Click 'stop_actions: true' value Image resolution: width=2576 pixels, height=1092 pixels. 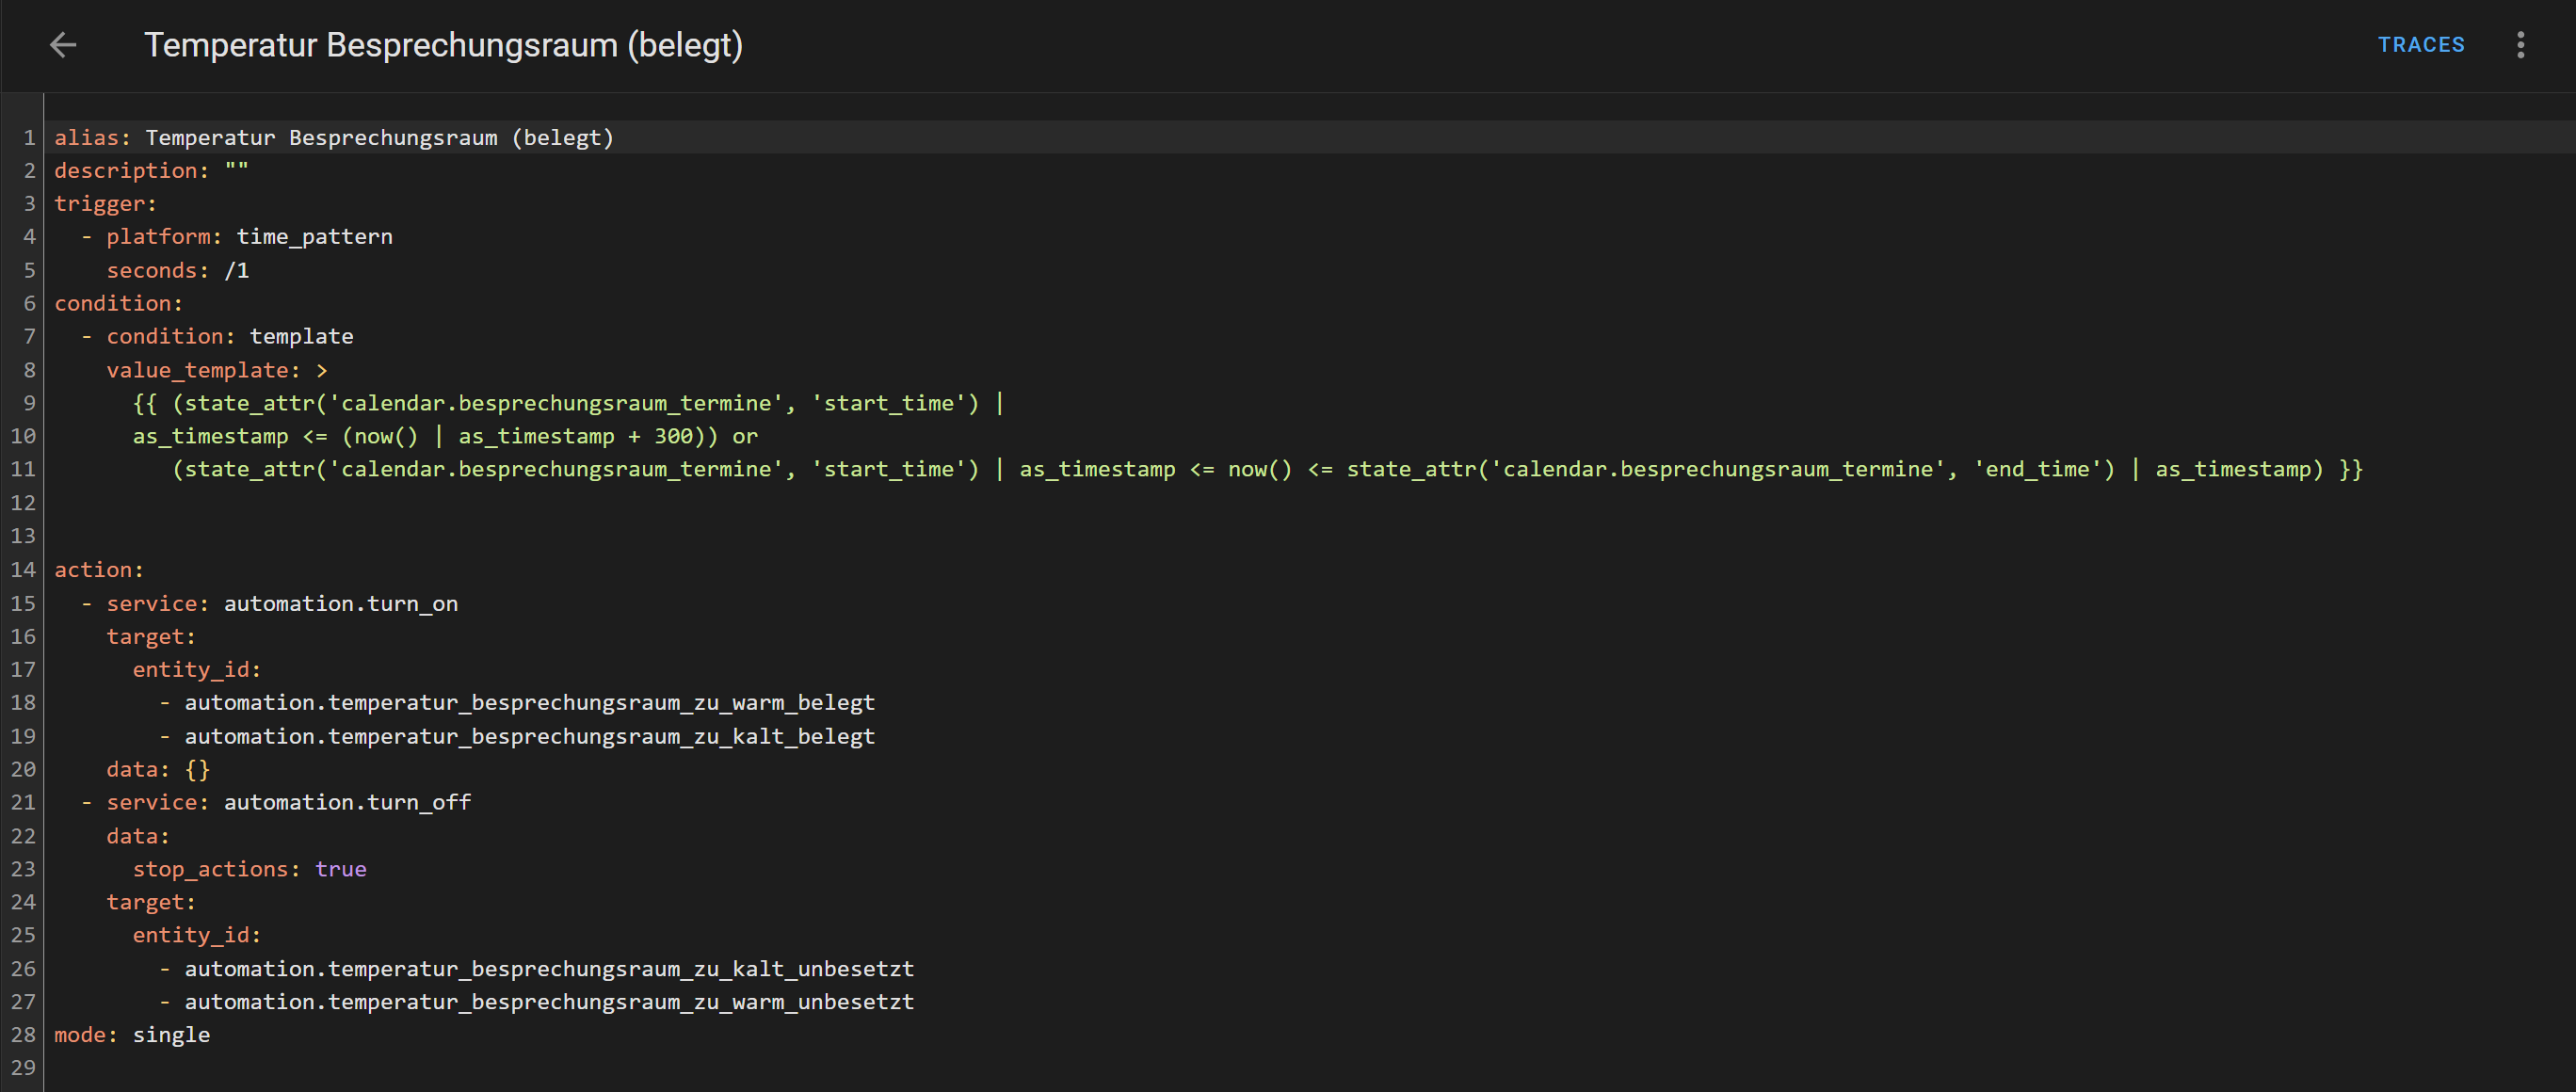(x=340, y=870)
